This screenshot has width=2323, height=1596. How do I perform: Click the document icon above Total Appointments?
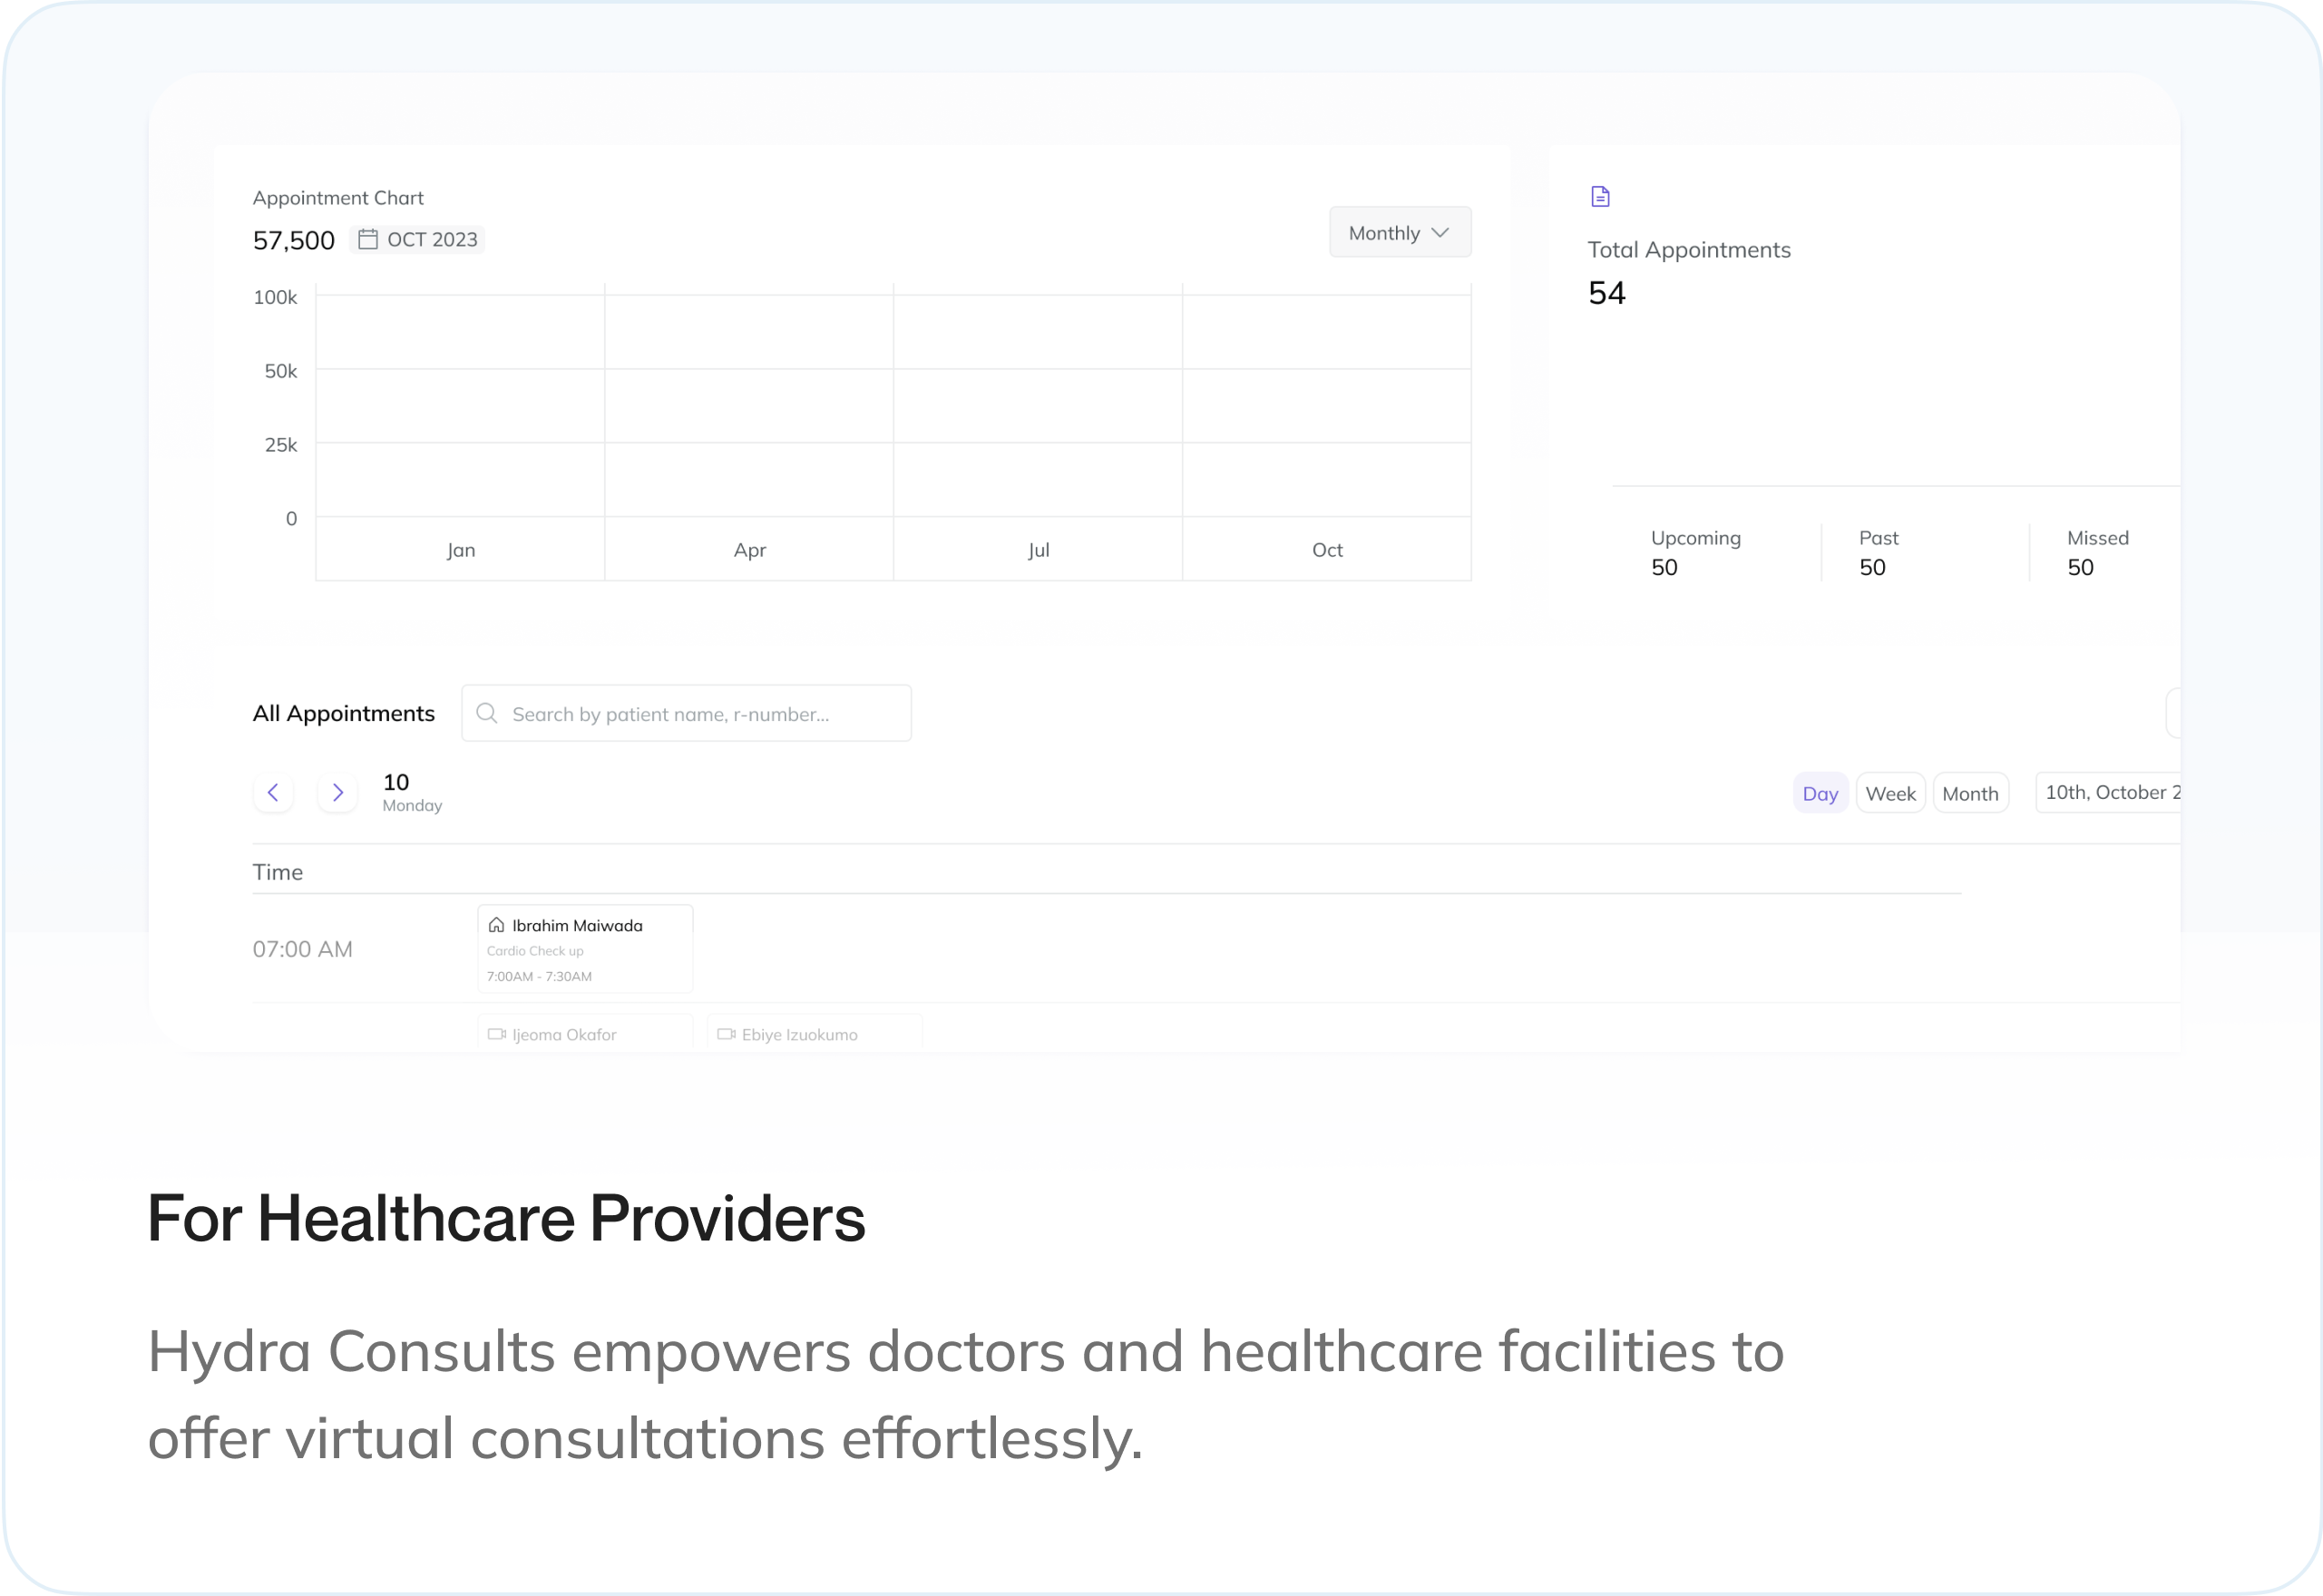(1600, 197)
